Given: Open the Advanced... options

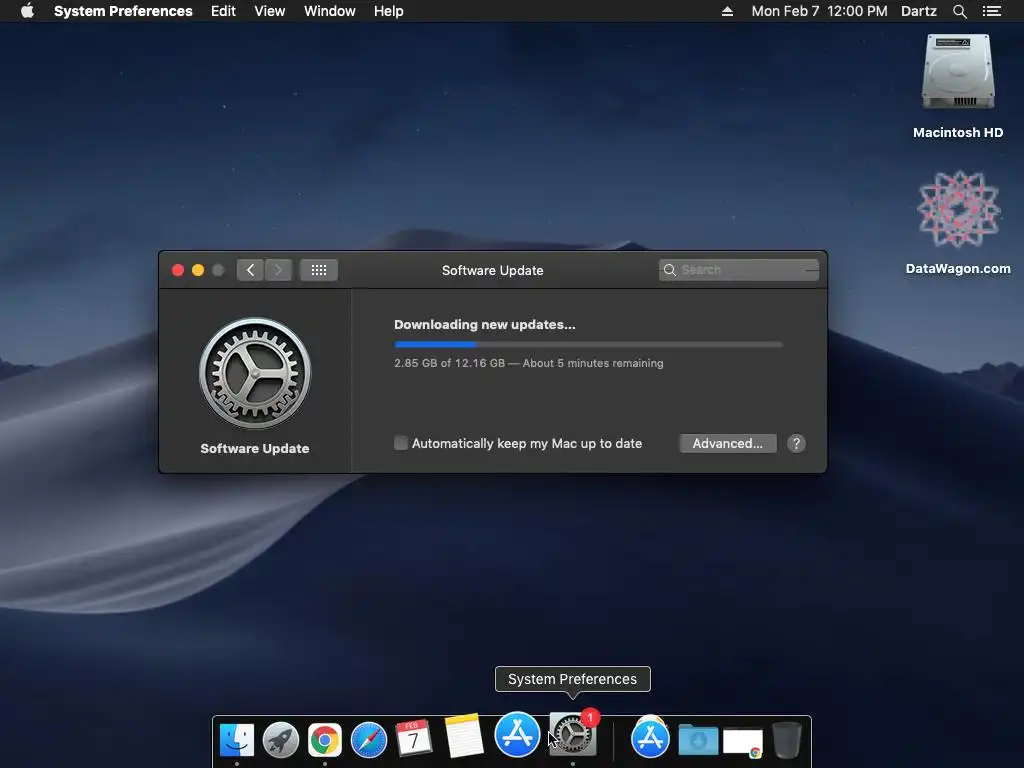Looking at the screenshot, I should pos(728,443).
